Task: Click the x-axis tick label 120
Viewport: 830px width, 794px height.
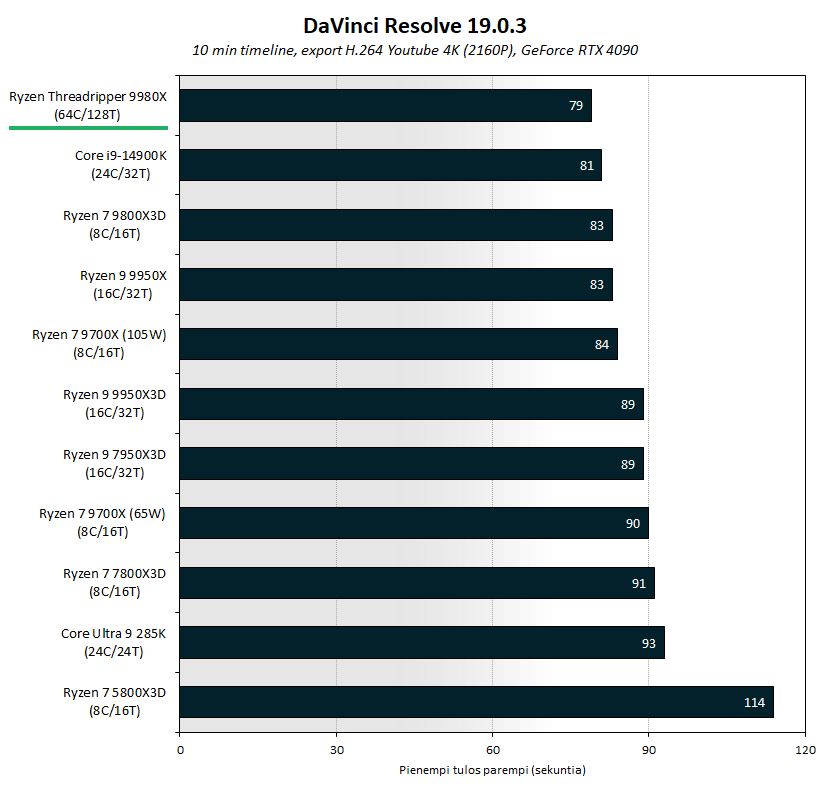Action: point(806,750)
